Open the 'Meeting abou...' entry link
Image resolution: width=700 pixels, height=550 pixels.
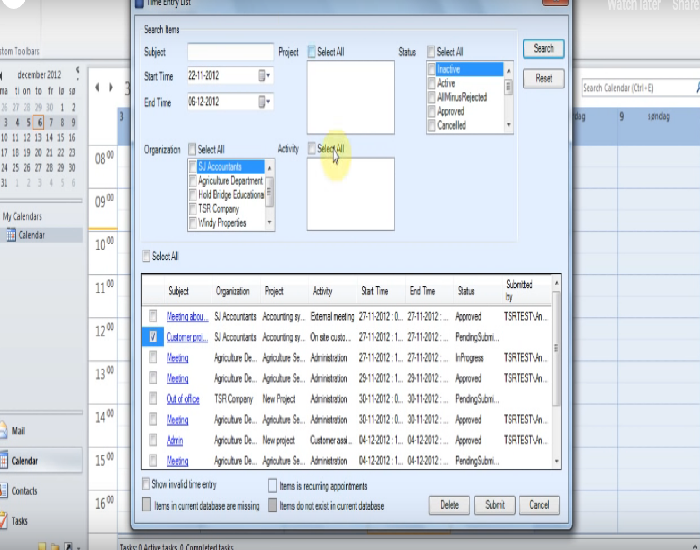(x=187, y=317)
